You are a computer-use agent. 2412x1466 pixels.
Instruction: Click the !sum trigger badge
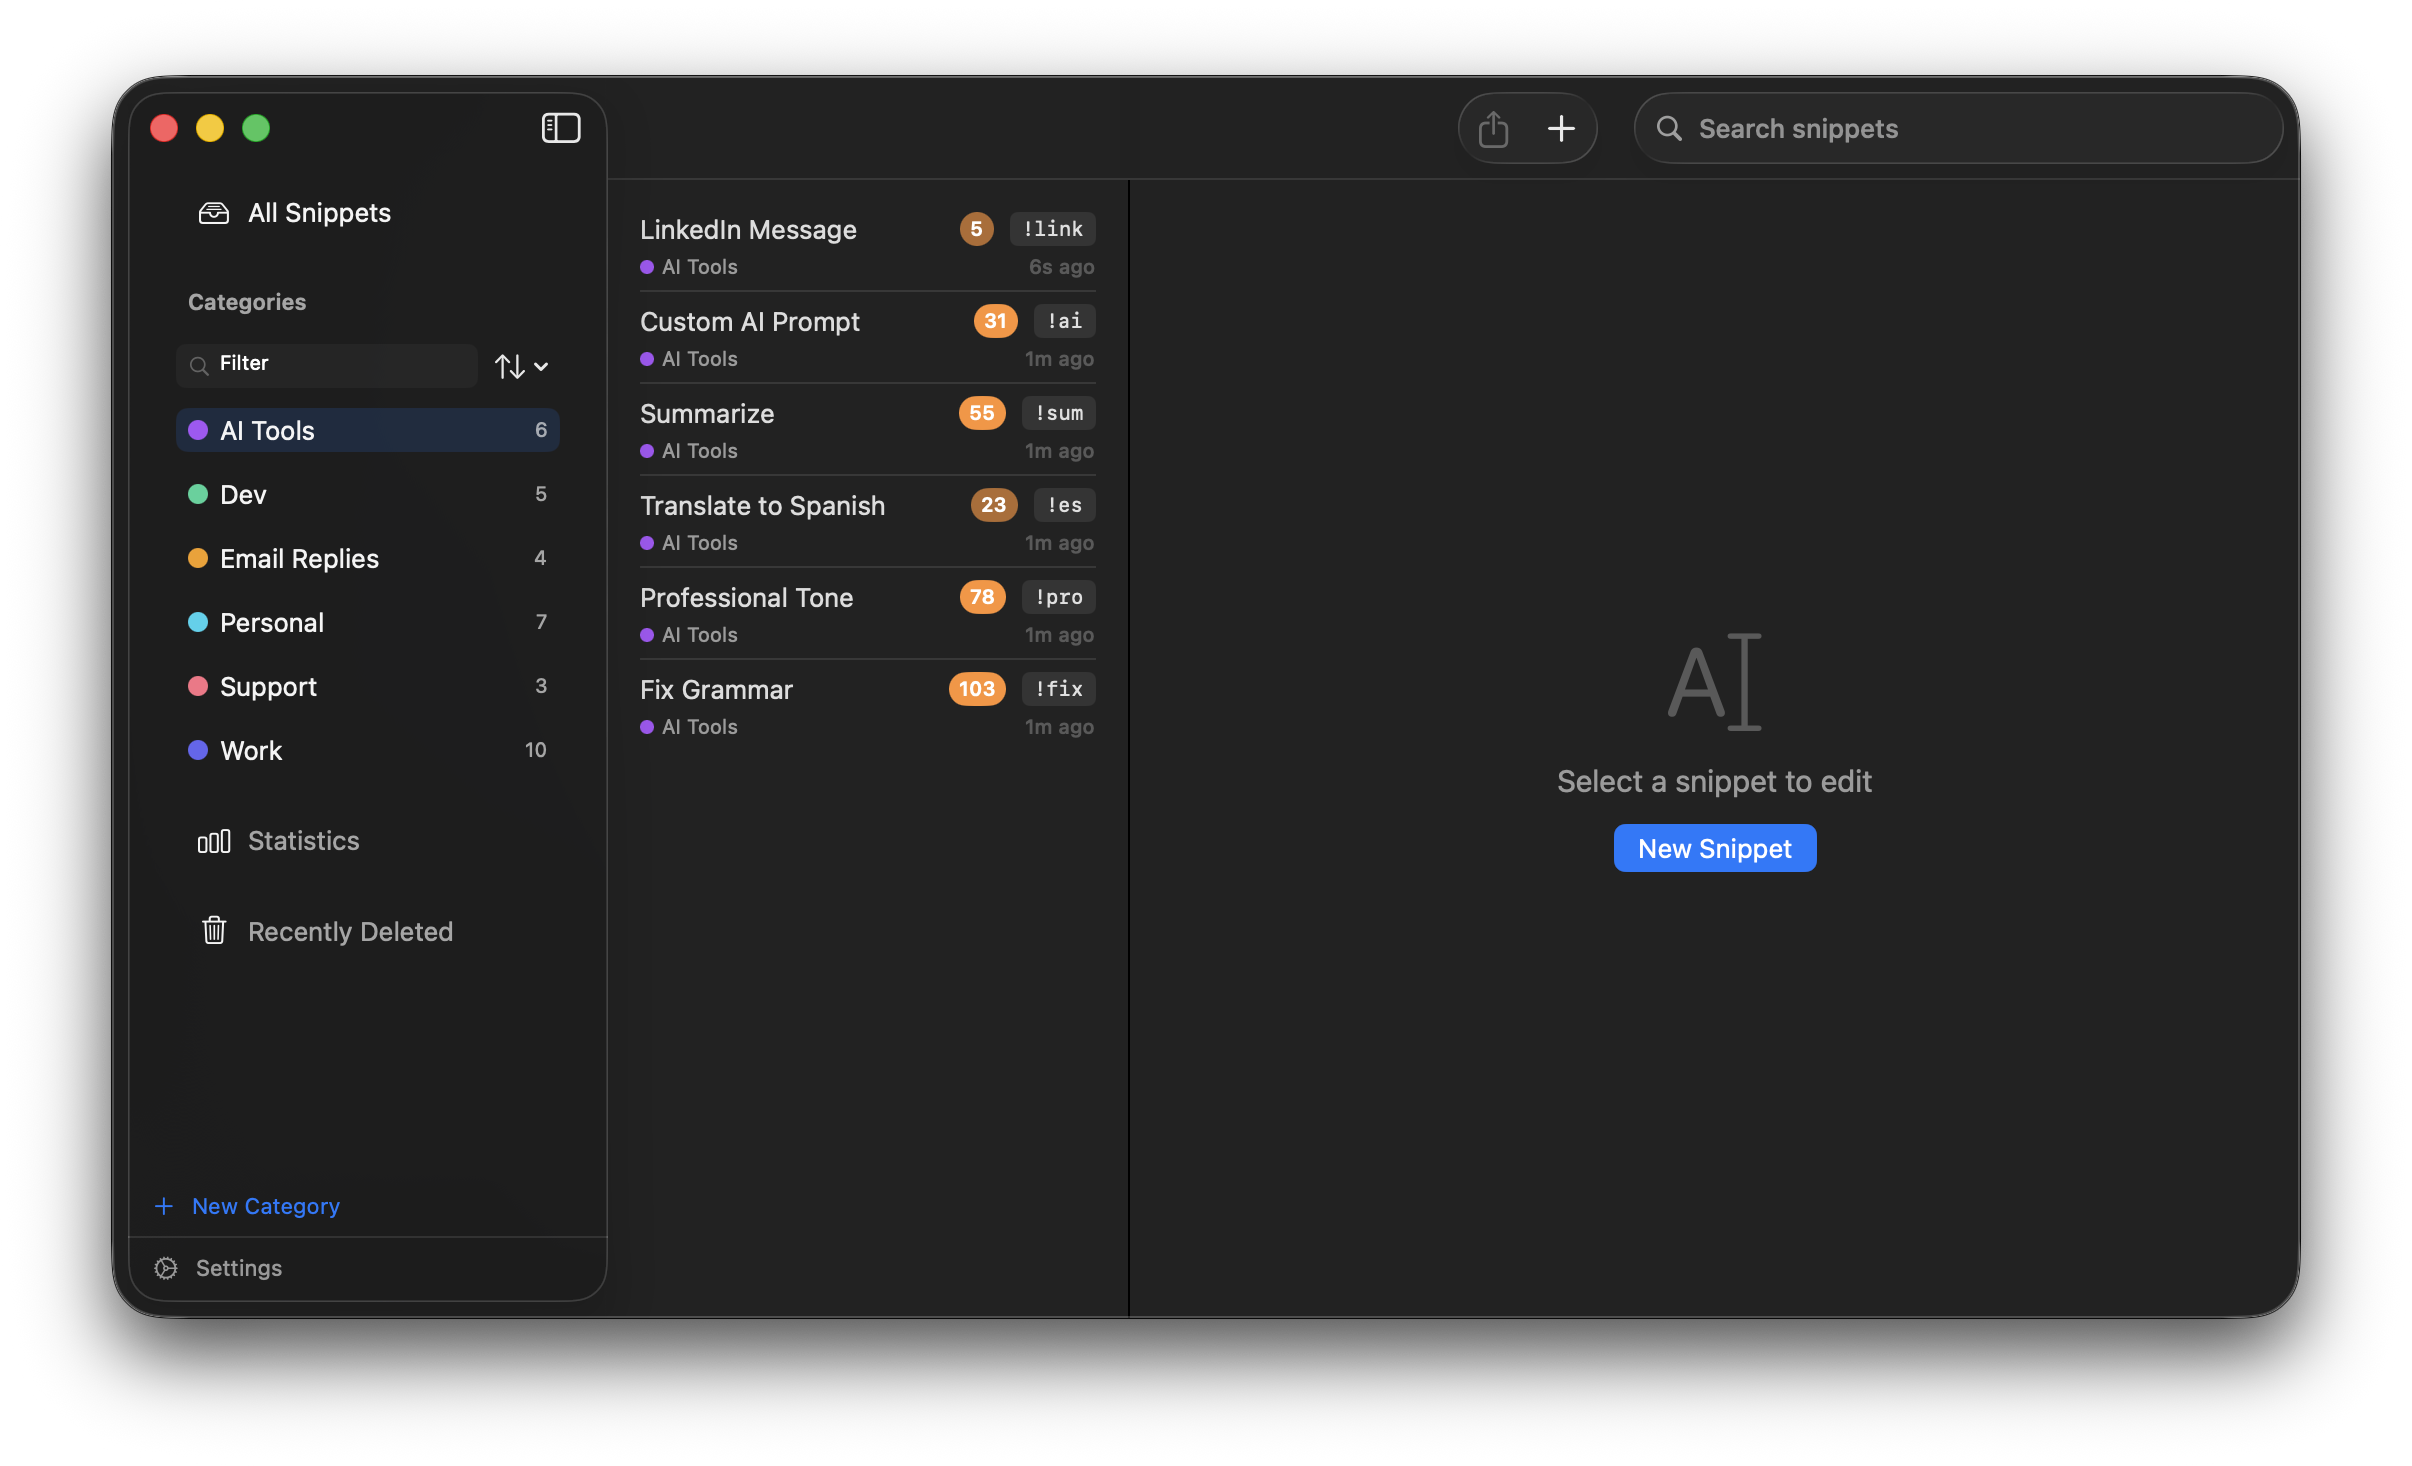pos(1058,413)
